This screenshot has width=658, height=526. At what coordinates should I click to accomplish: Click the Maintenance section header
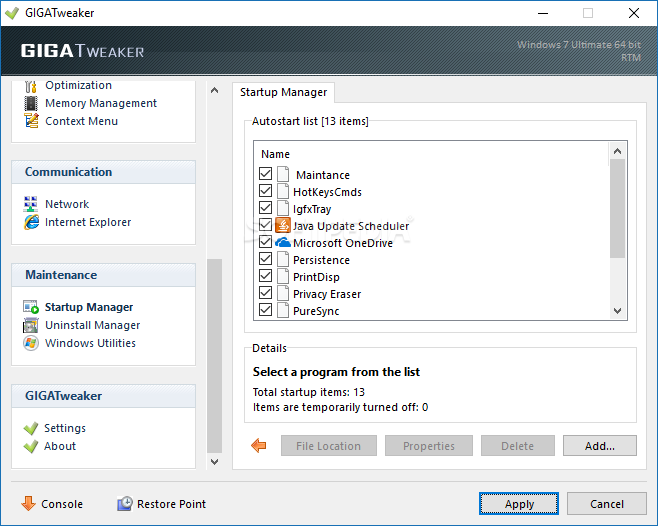tap(103, 275)
